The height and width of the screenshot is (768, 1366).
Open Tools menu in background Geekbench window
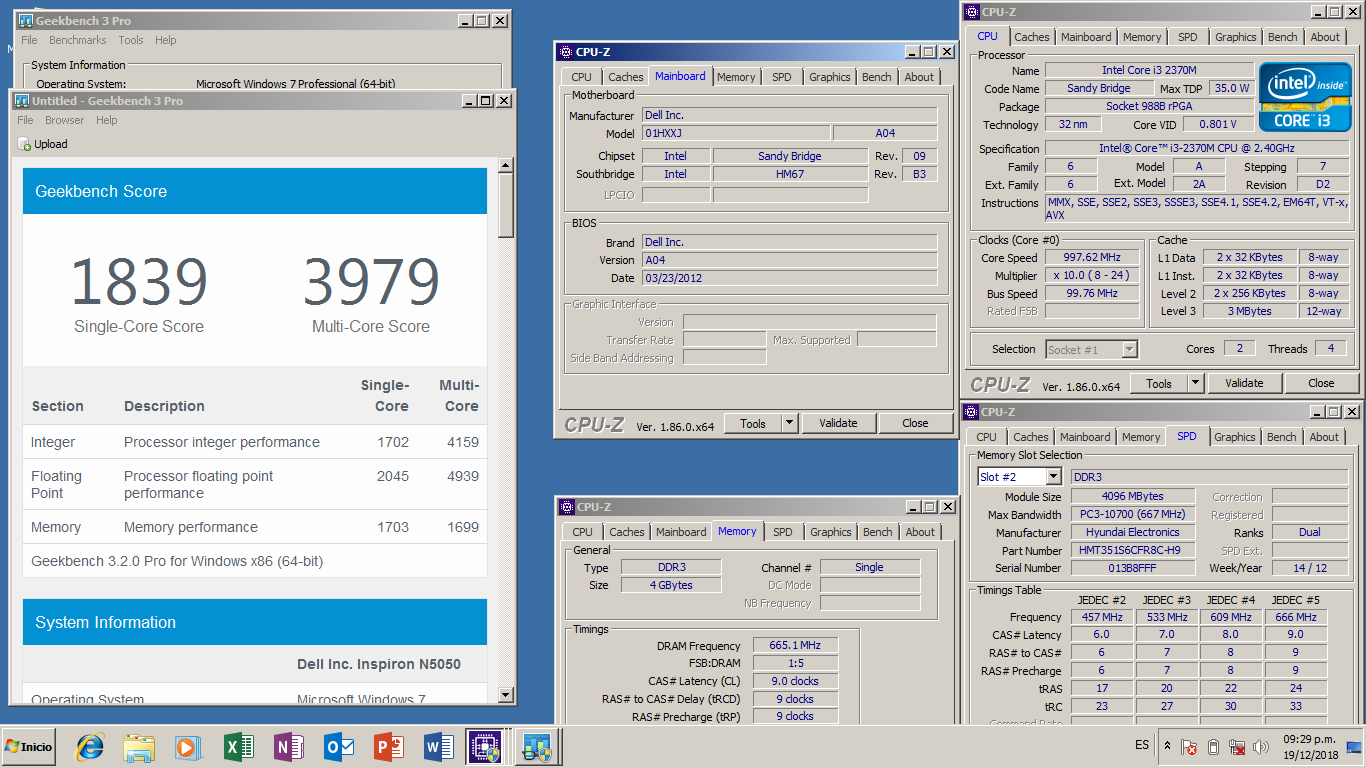pos(131,40)
